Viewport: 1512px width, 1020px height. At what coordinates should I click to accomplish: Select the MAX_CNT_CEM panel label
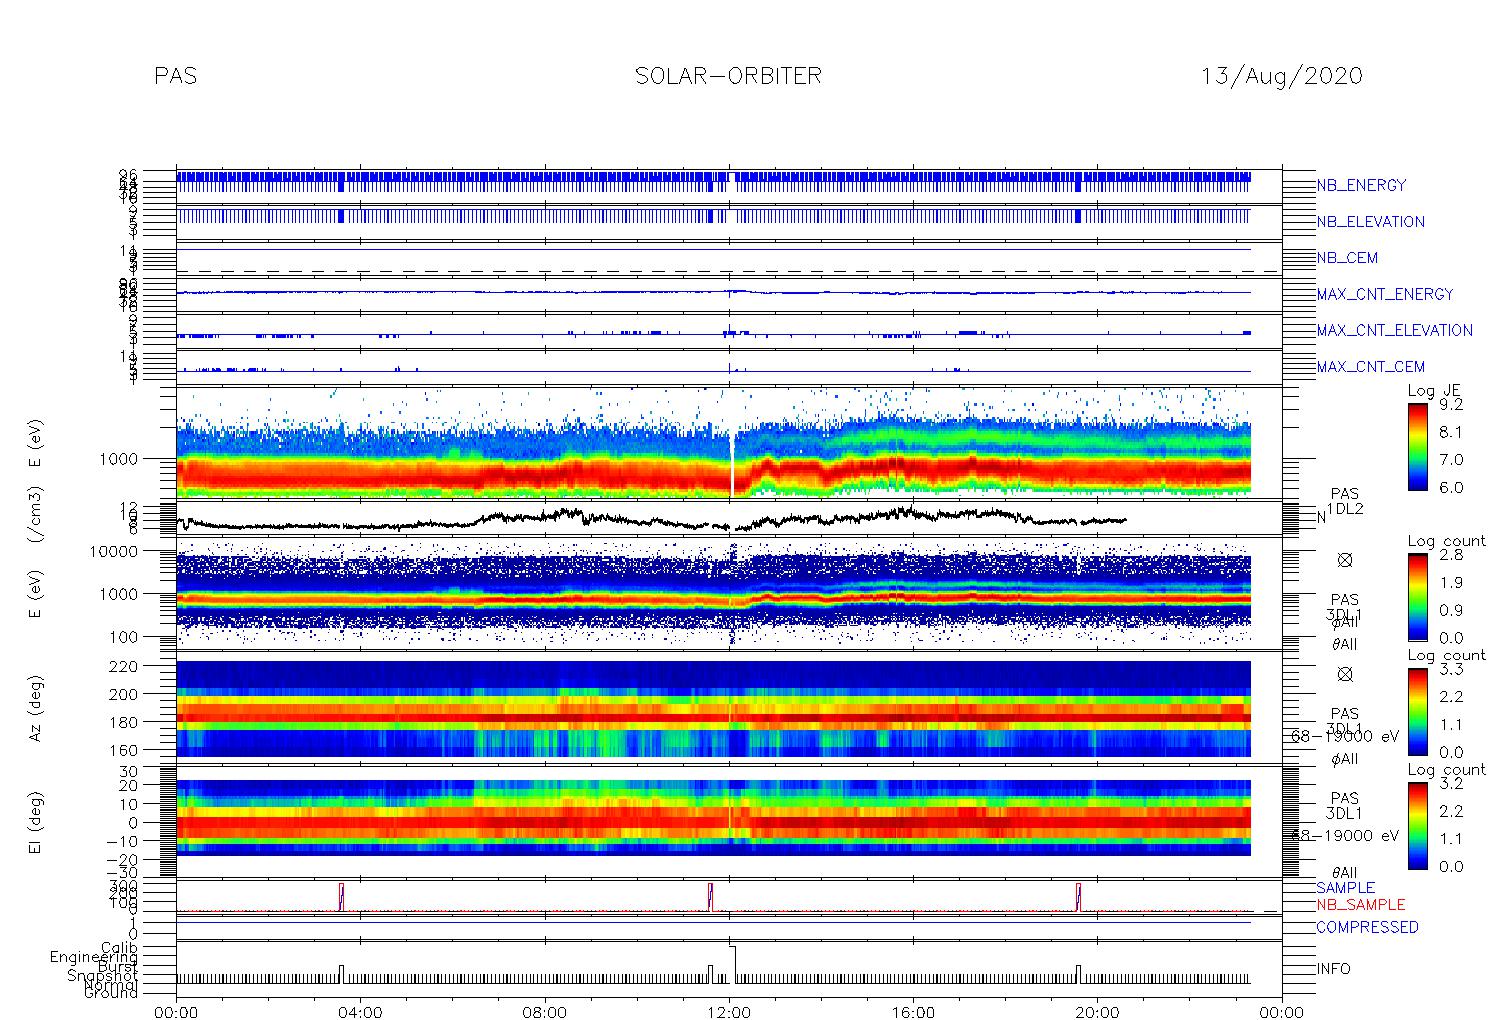coord(1370,367)
